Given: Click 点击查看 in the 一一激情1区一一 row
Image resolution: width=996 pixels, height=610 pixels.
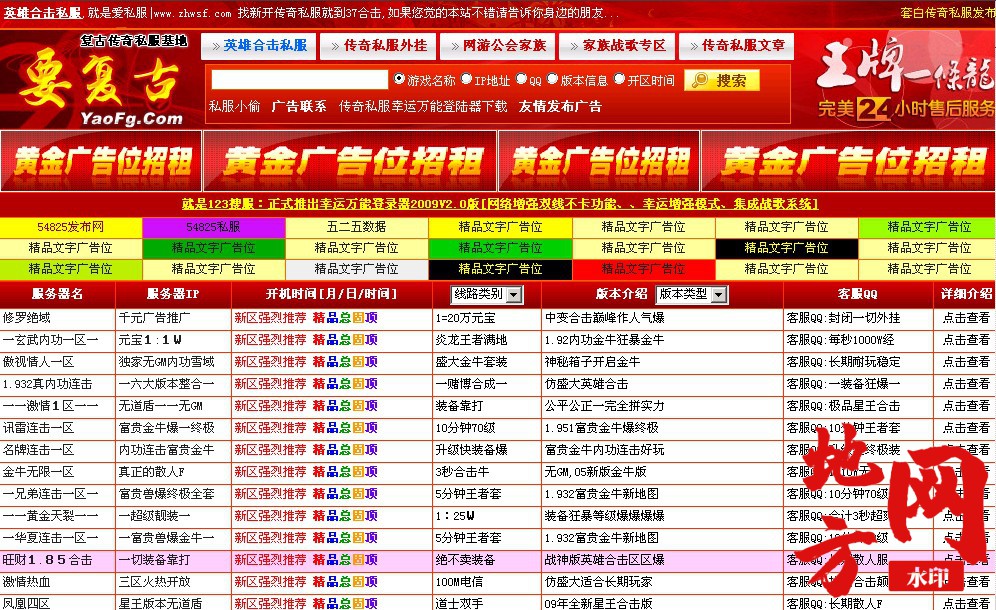Looking at the screenshot, I should pos(966,405).
